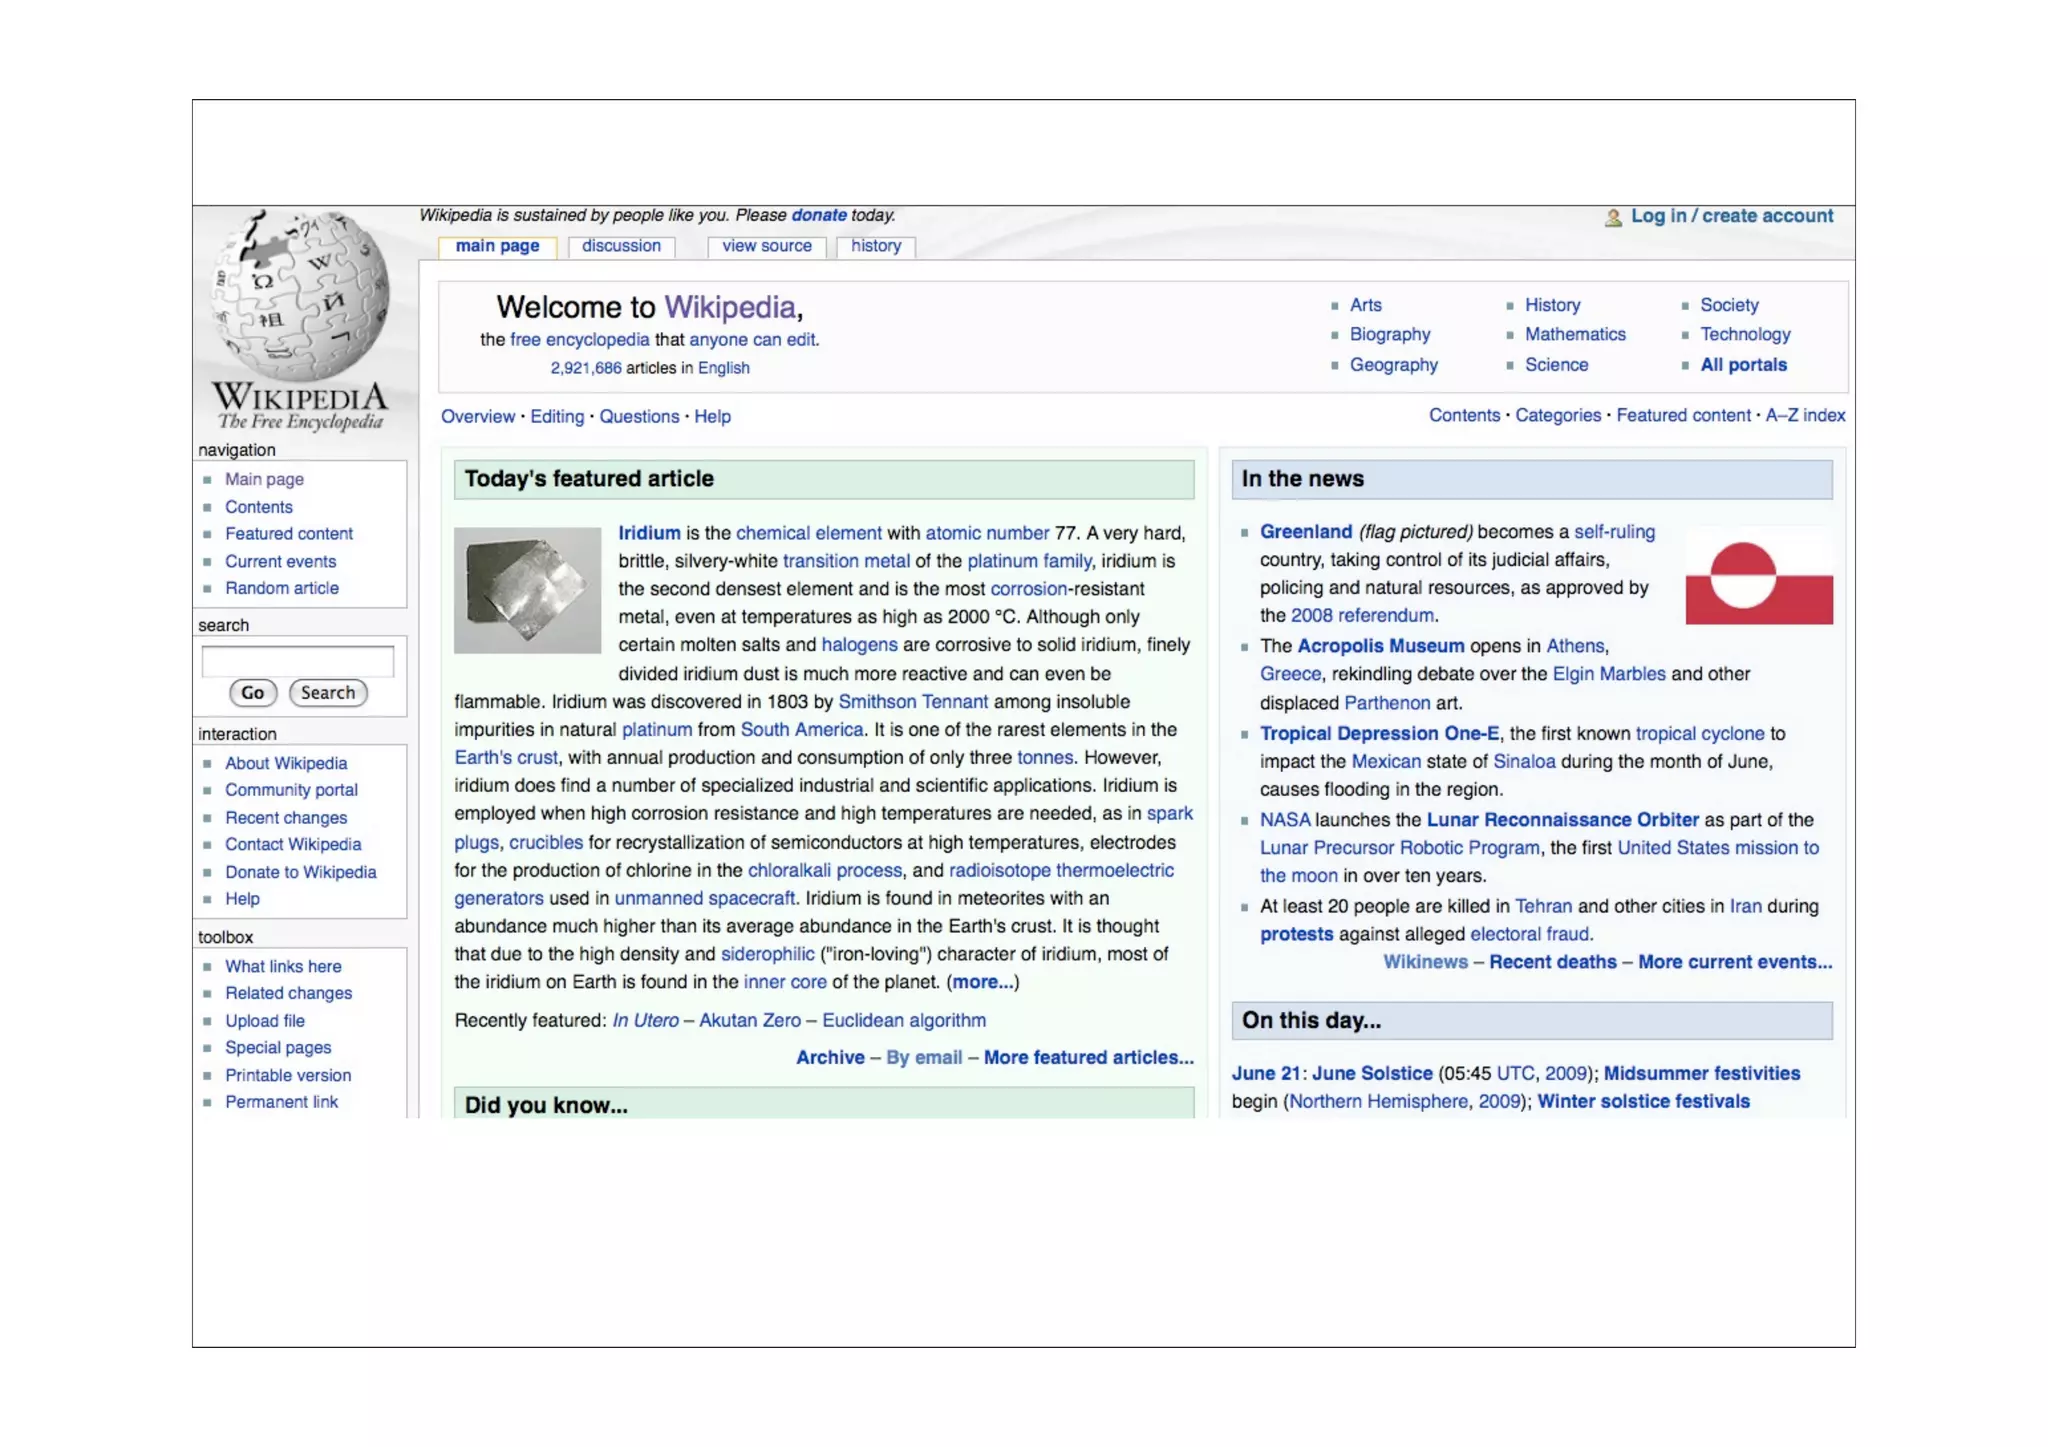This screenshot has height=1447, width=2048.
Task: Open featured article Archive link
Action: (830, 1057)
